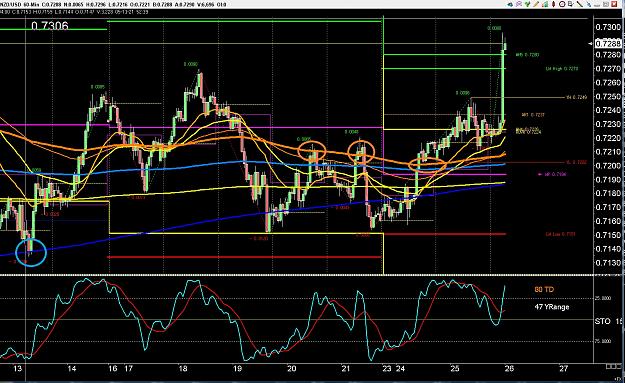625x383 pixels.
Task: Select the yellow pencil drawing tool
Action: 536,4
